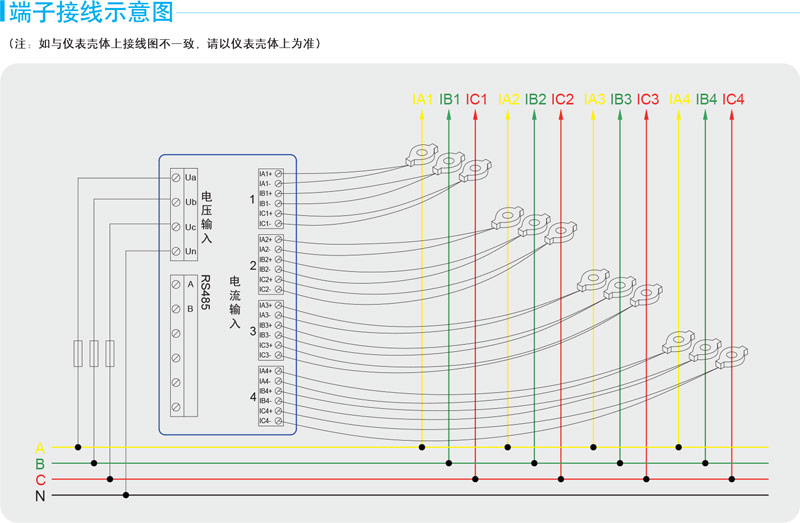This screenshot has width=800, height=523.
Task: Click the yellow IA1 label
Action: [x=422, y=100]
